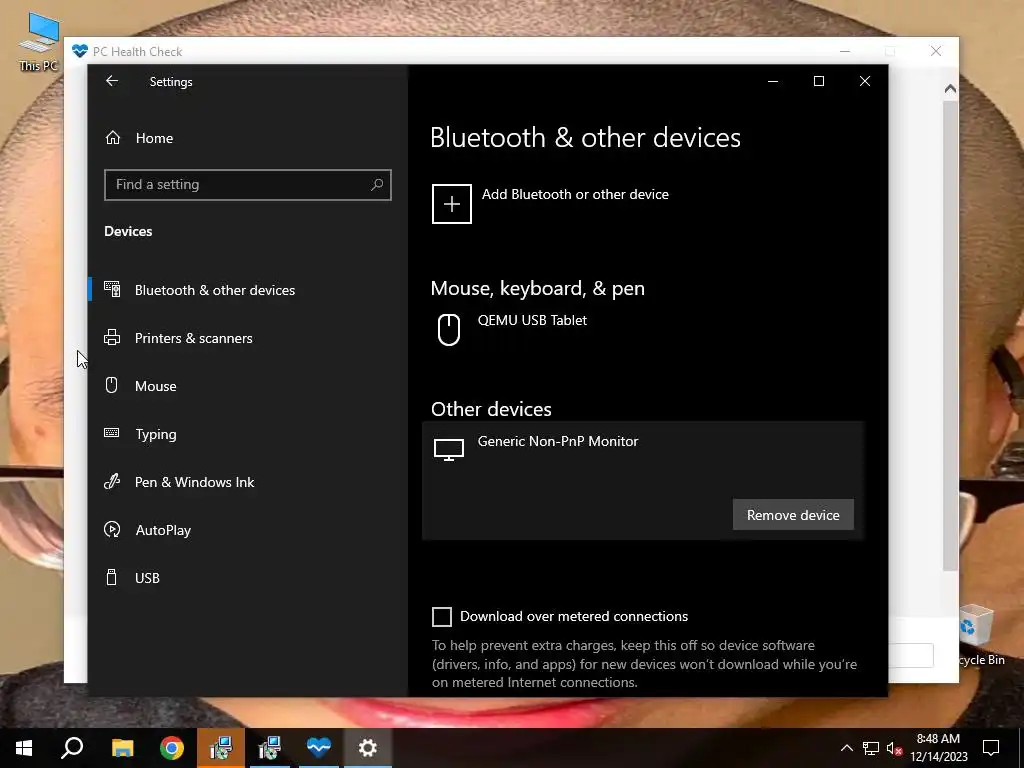Select This PC desktop icon
The height and width of the screenshot is (768, 1024).
click(x=38, y=42)
